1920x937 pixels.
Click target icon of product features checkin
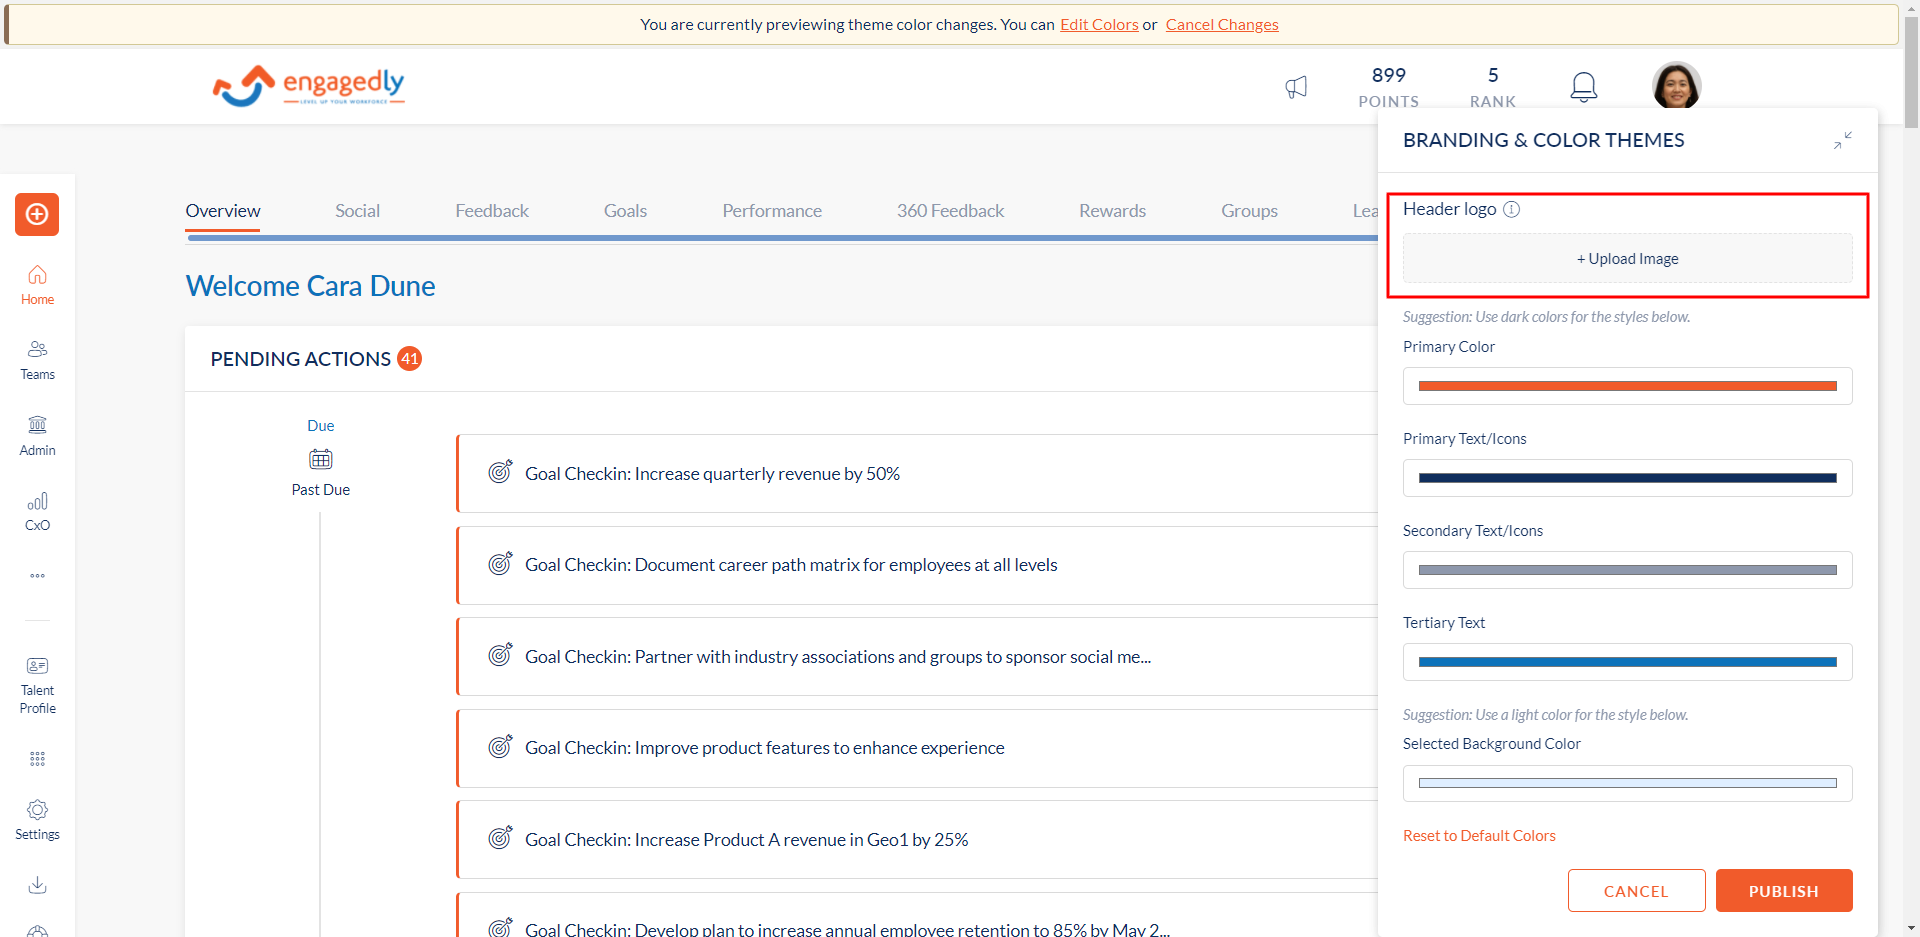[500, 747]
